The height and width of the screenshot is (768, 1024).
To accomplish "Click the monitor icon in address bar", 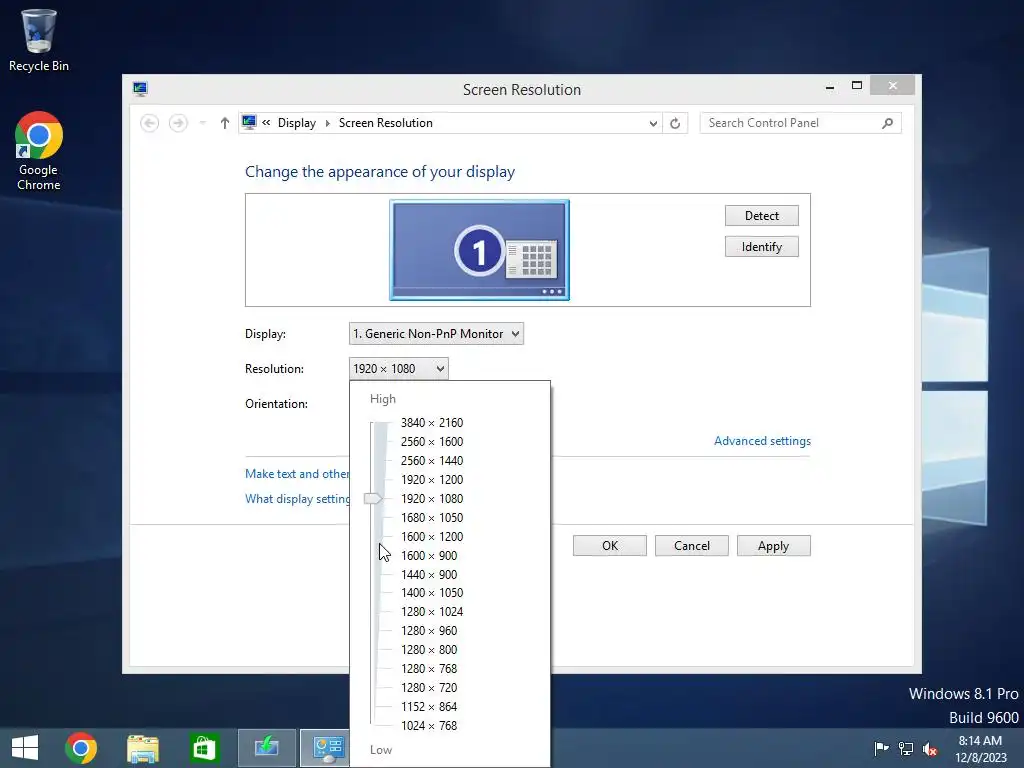I will (249, 122).
